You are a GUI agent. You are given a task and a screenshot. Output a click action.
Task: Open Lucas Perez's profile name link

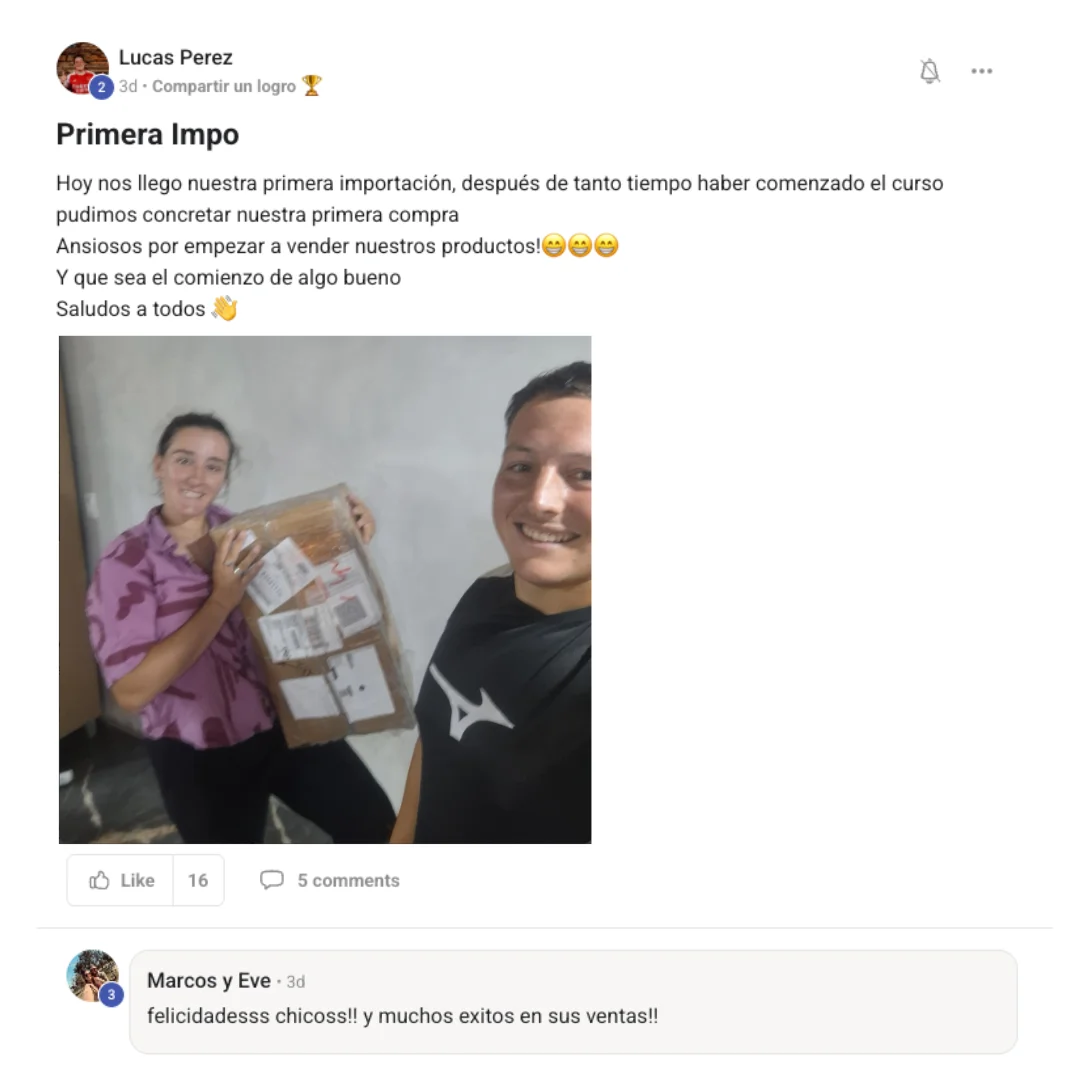(x=176, y=57)
